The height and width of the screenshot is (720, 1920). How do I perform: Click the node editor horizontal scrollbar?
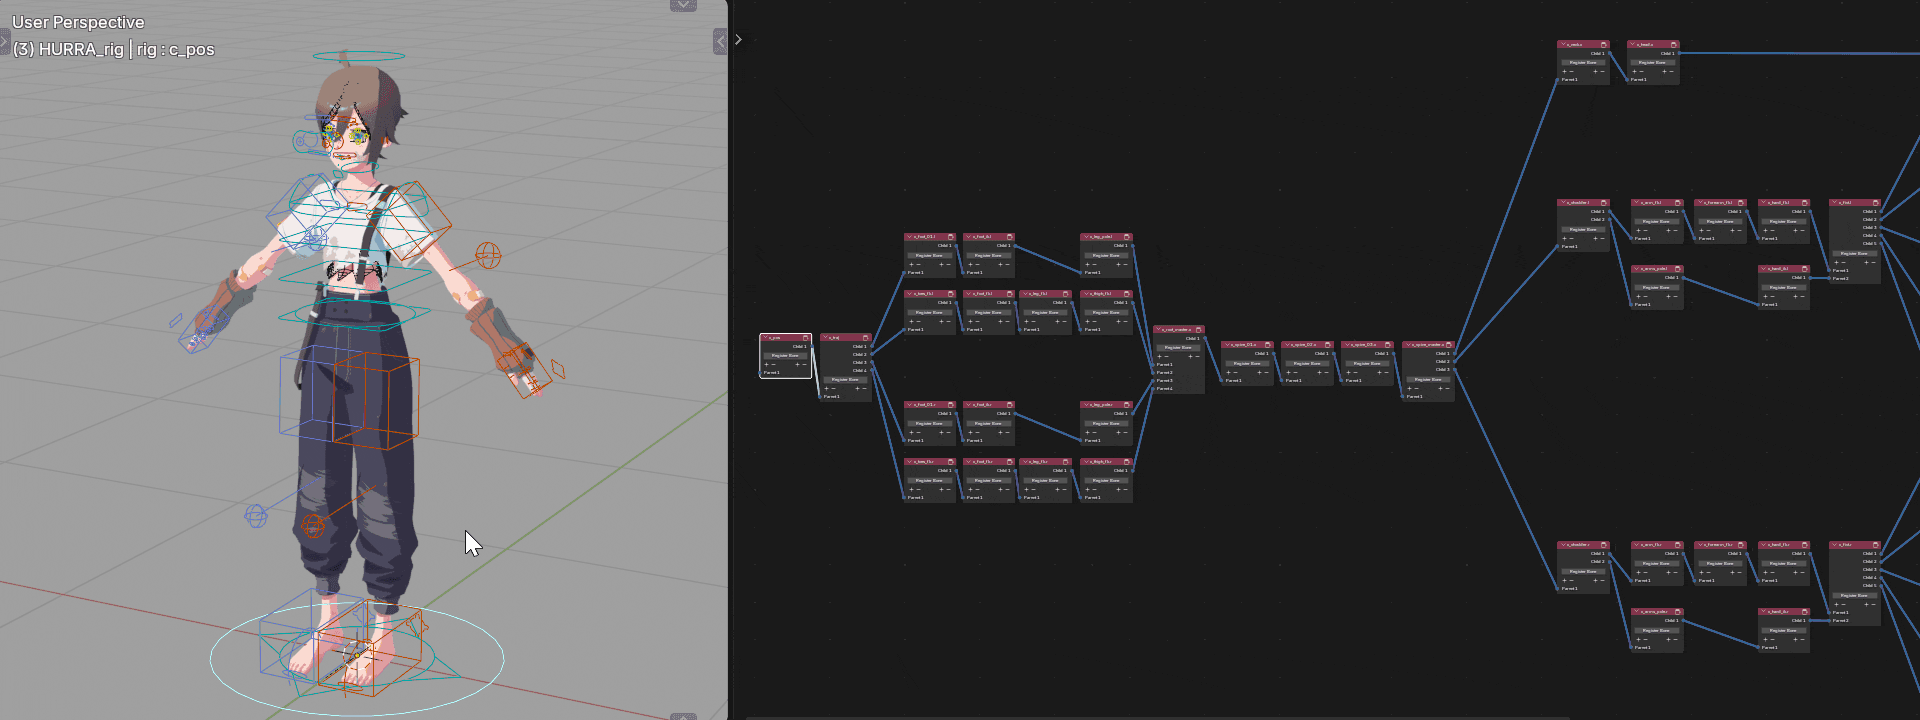pyautogui.click(x=1150, y=717)
